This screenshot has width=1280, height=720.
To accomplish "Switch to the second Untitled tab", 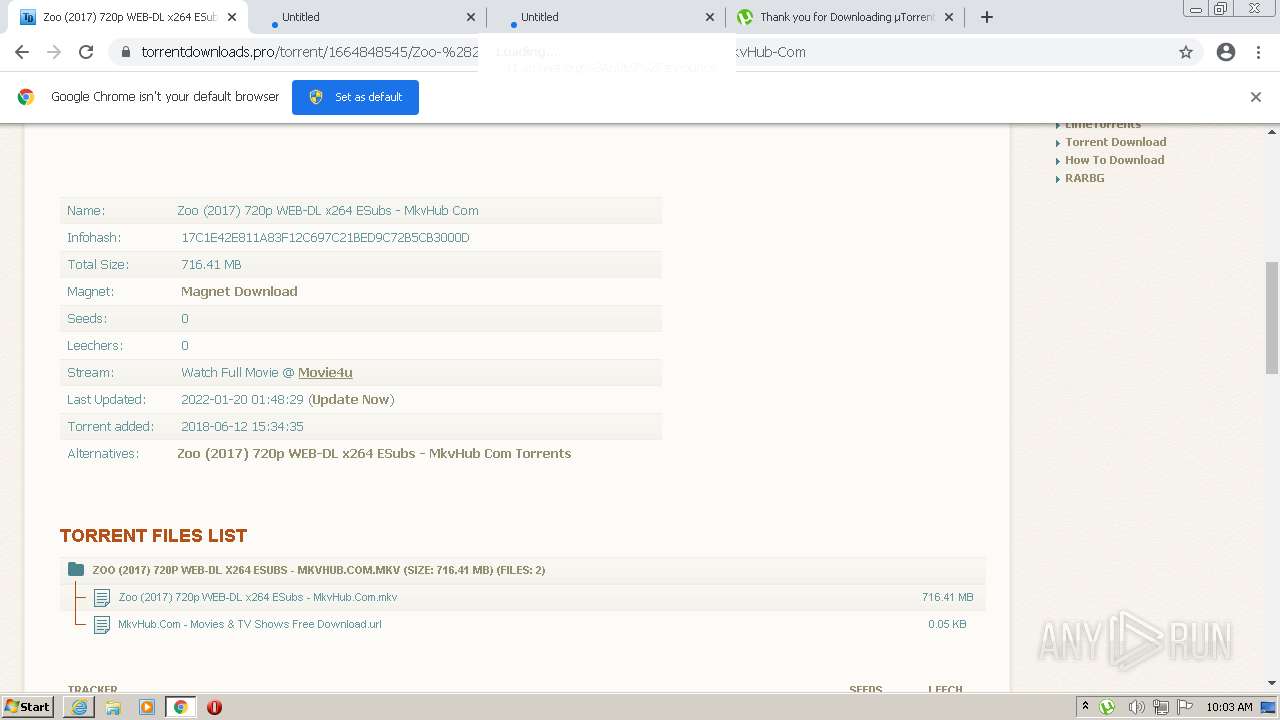I will click(x=604, y=17).
